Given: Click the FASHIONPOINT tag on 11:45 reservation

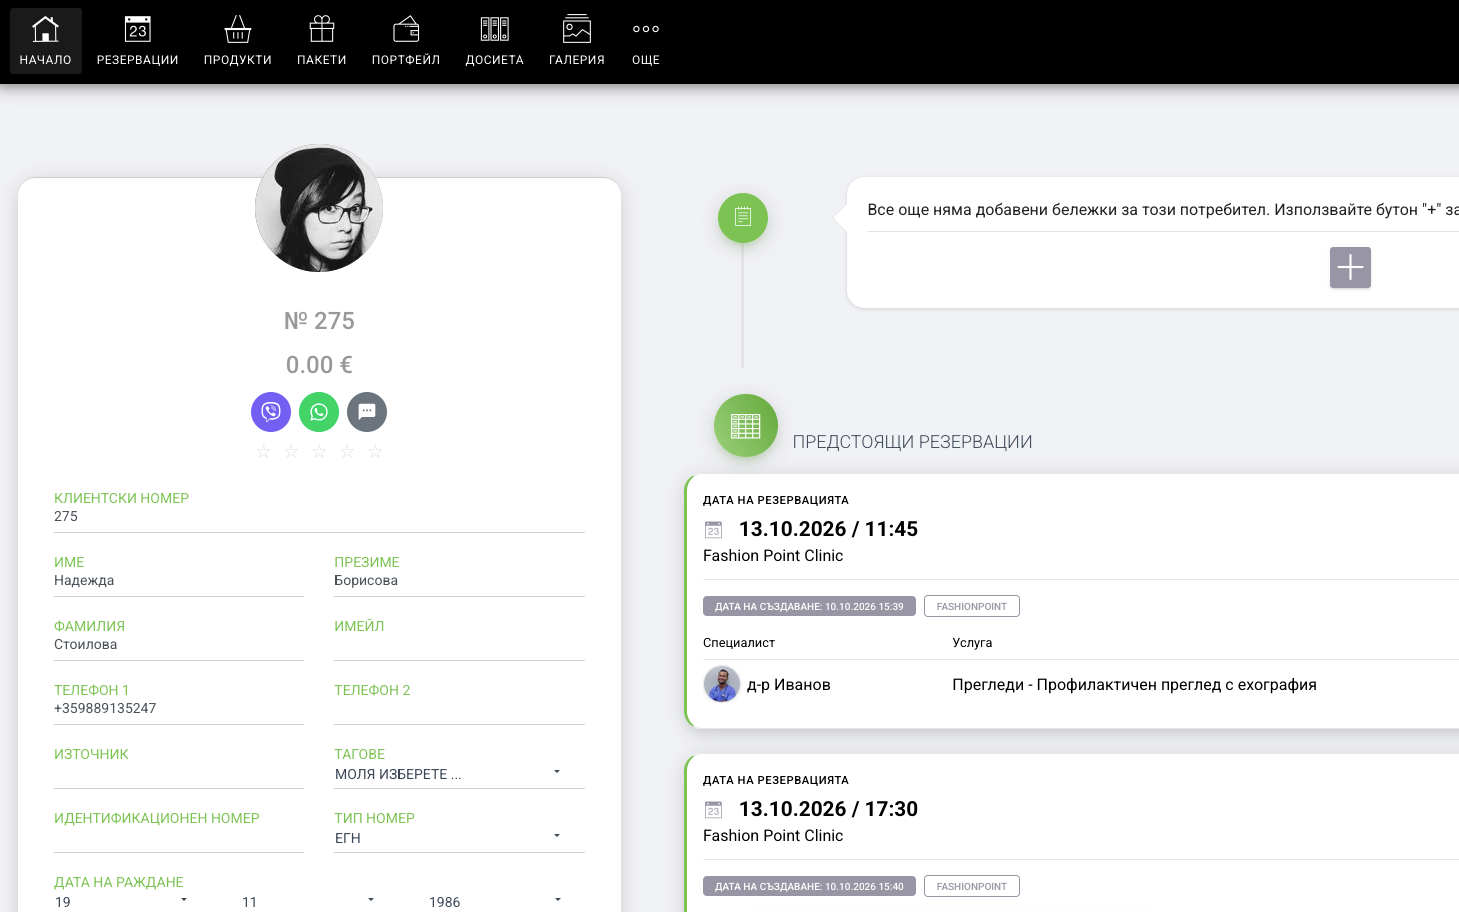Looking at the screenshot, I should point(972,606).
